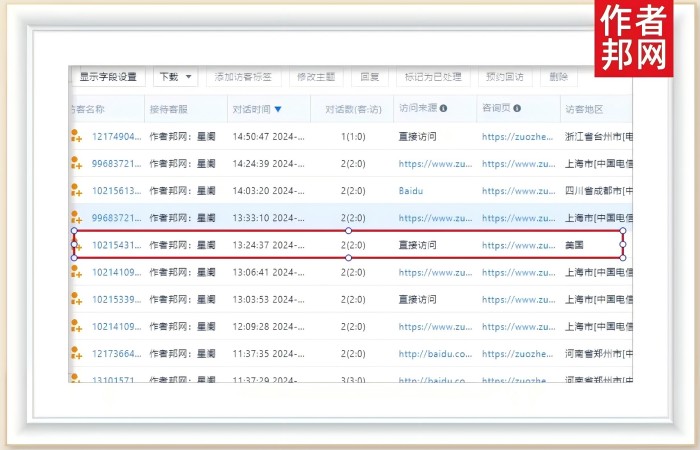Click the 标记为已处理 toolbar button
700x450 pixels.
click(x=432, y=77)
